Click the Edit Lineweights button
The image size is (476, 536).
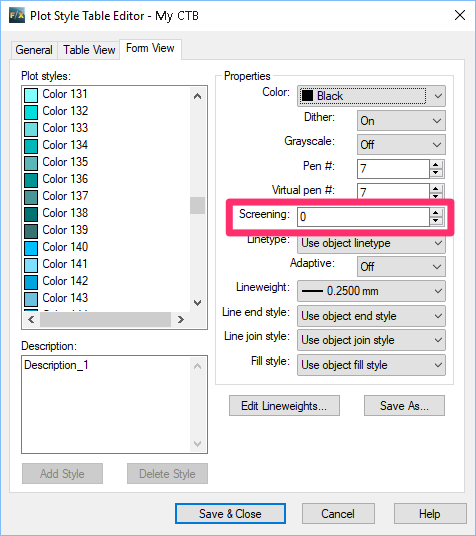click(284, 406)
